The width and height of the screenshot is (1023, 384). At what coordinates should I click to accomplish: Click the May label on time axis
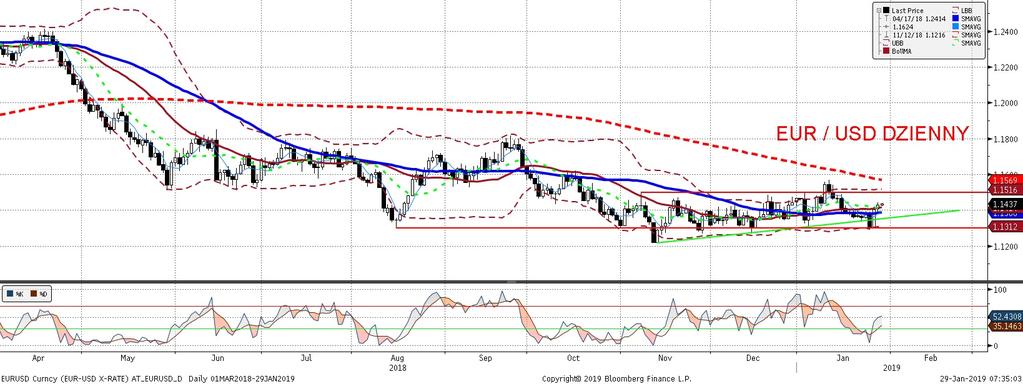[x=128, y=358]
